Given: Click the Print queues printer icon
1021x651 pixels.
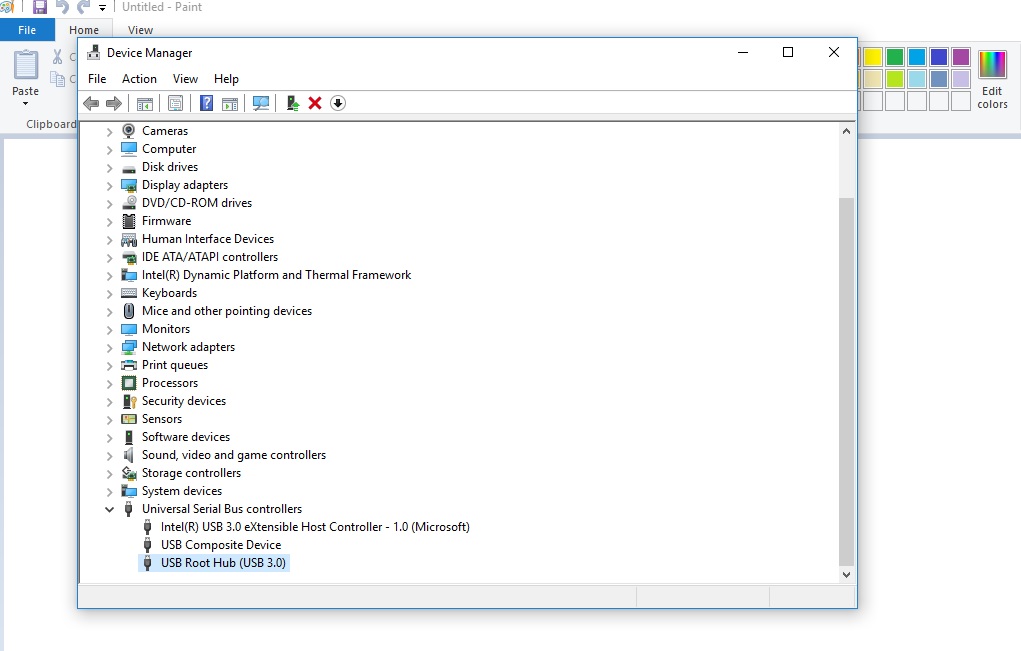Looking at the screenshot, I should (129, 365).
